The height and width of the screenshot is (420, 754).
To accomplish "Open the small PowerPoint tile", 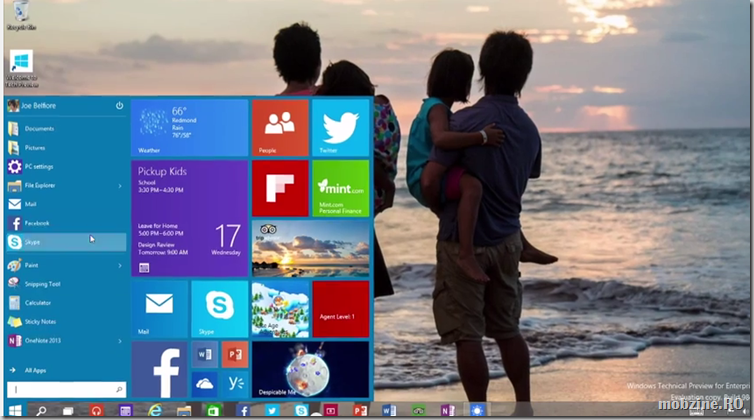I will coord(234,355).
